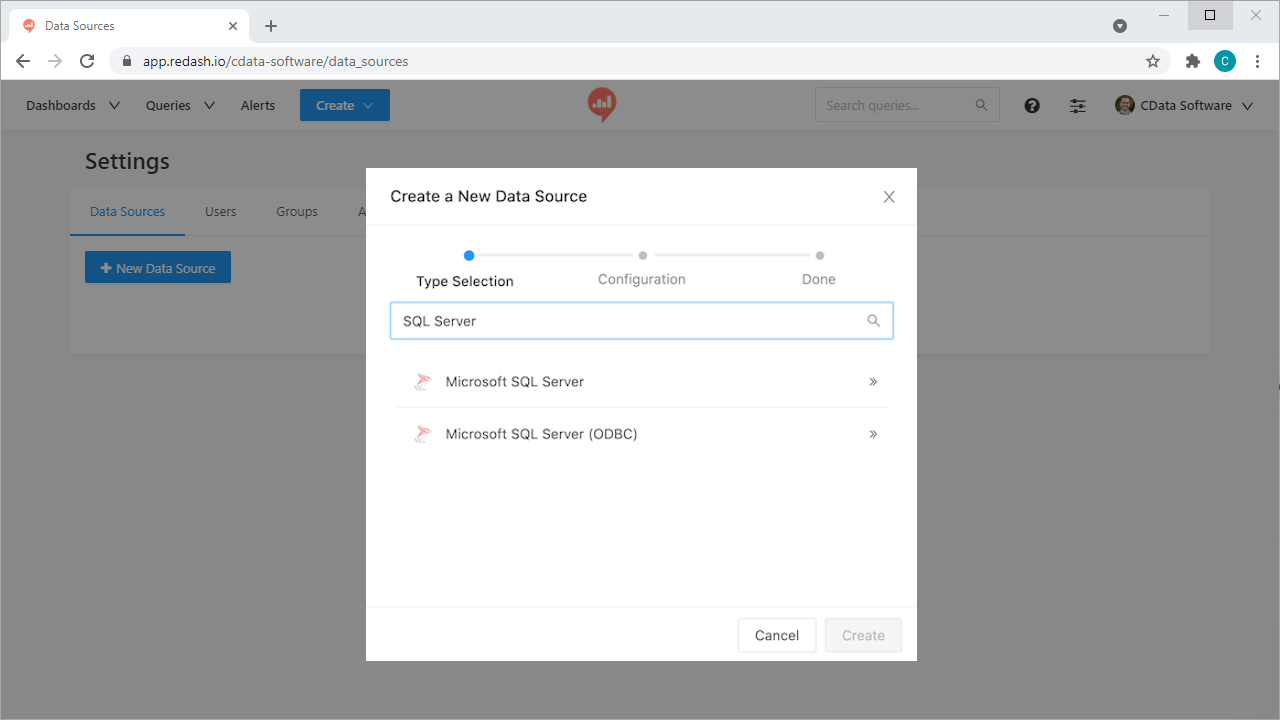Click the browser address bar URL
This screenshot has width=1280, height=720.
[275, 61]
